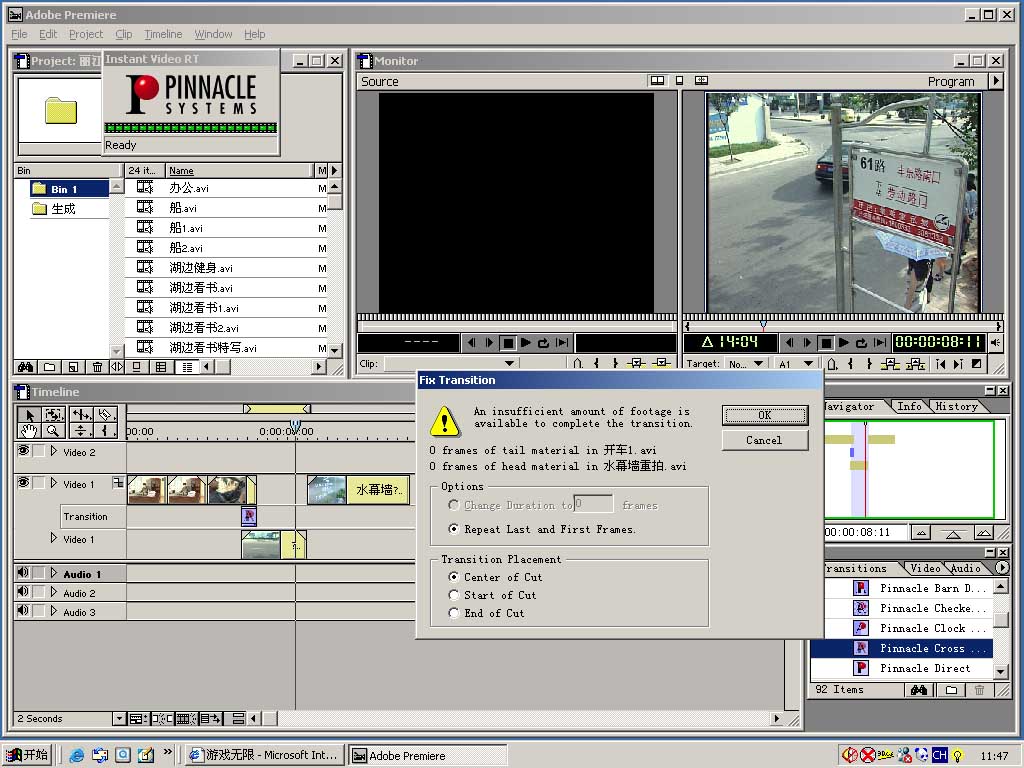1024x768 pixels.
Task: Select the In Point tool
Action: click(105, 430)
